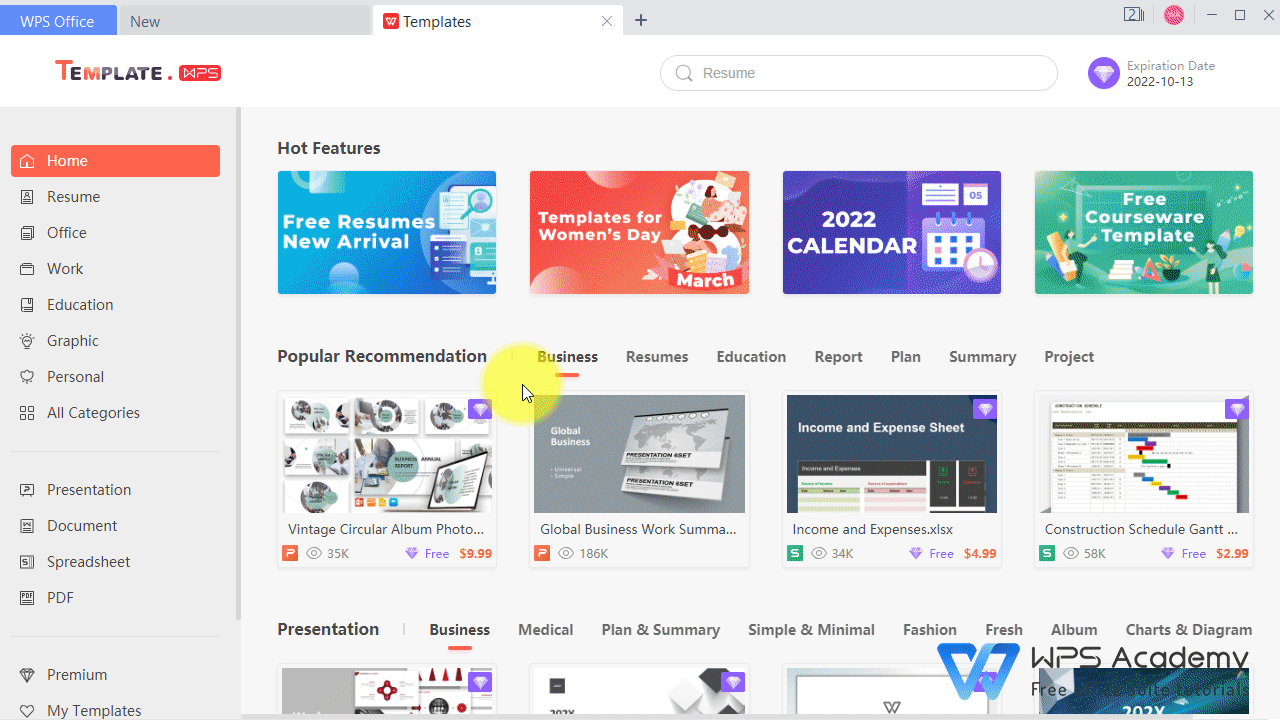This screenshot has width=1280, height=720.
Task: Open the Home sidebar item
Action: coord(115,161)
